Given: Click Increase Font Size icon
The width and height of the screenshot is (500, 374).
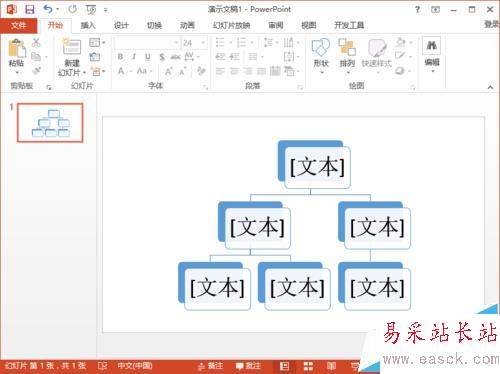Looking at the screenshot, I should (x=169, y=71).
